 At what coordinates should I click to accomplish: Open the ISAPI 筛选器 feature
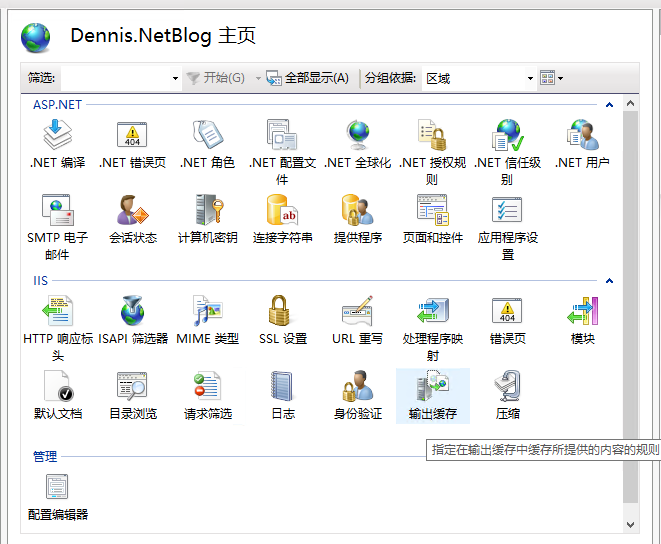tap(132, 321)
